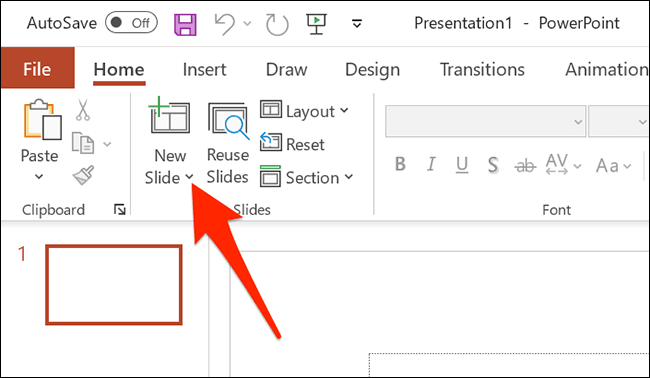Toggle AutoSave switch on
Viewport: 650px width, 378px height.
click(131, 22)
